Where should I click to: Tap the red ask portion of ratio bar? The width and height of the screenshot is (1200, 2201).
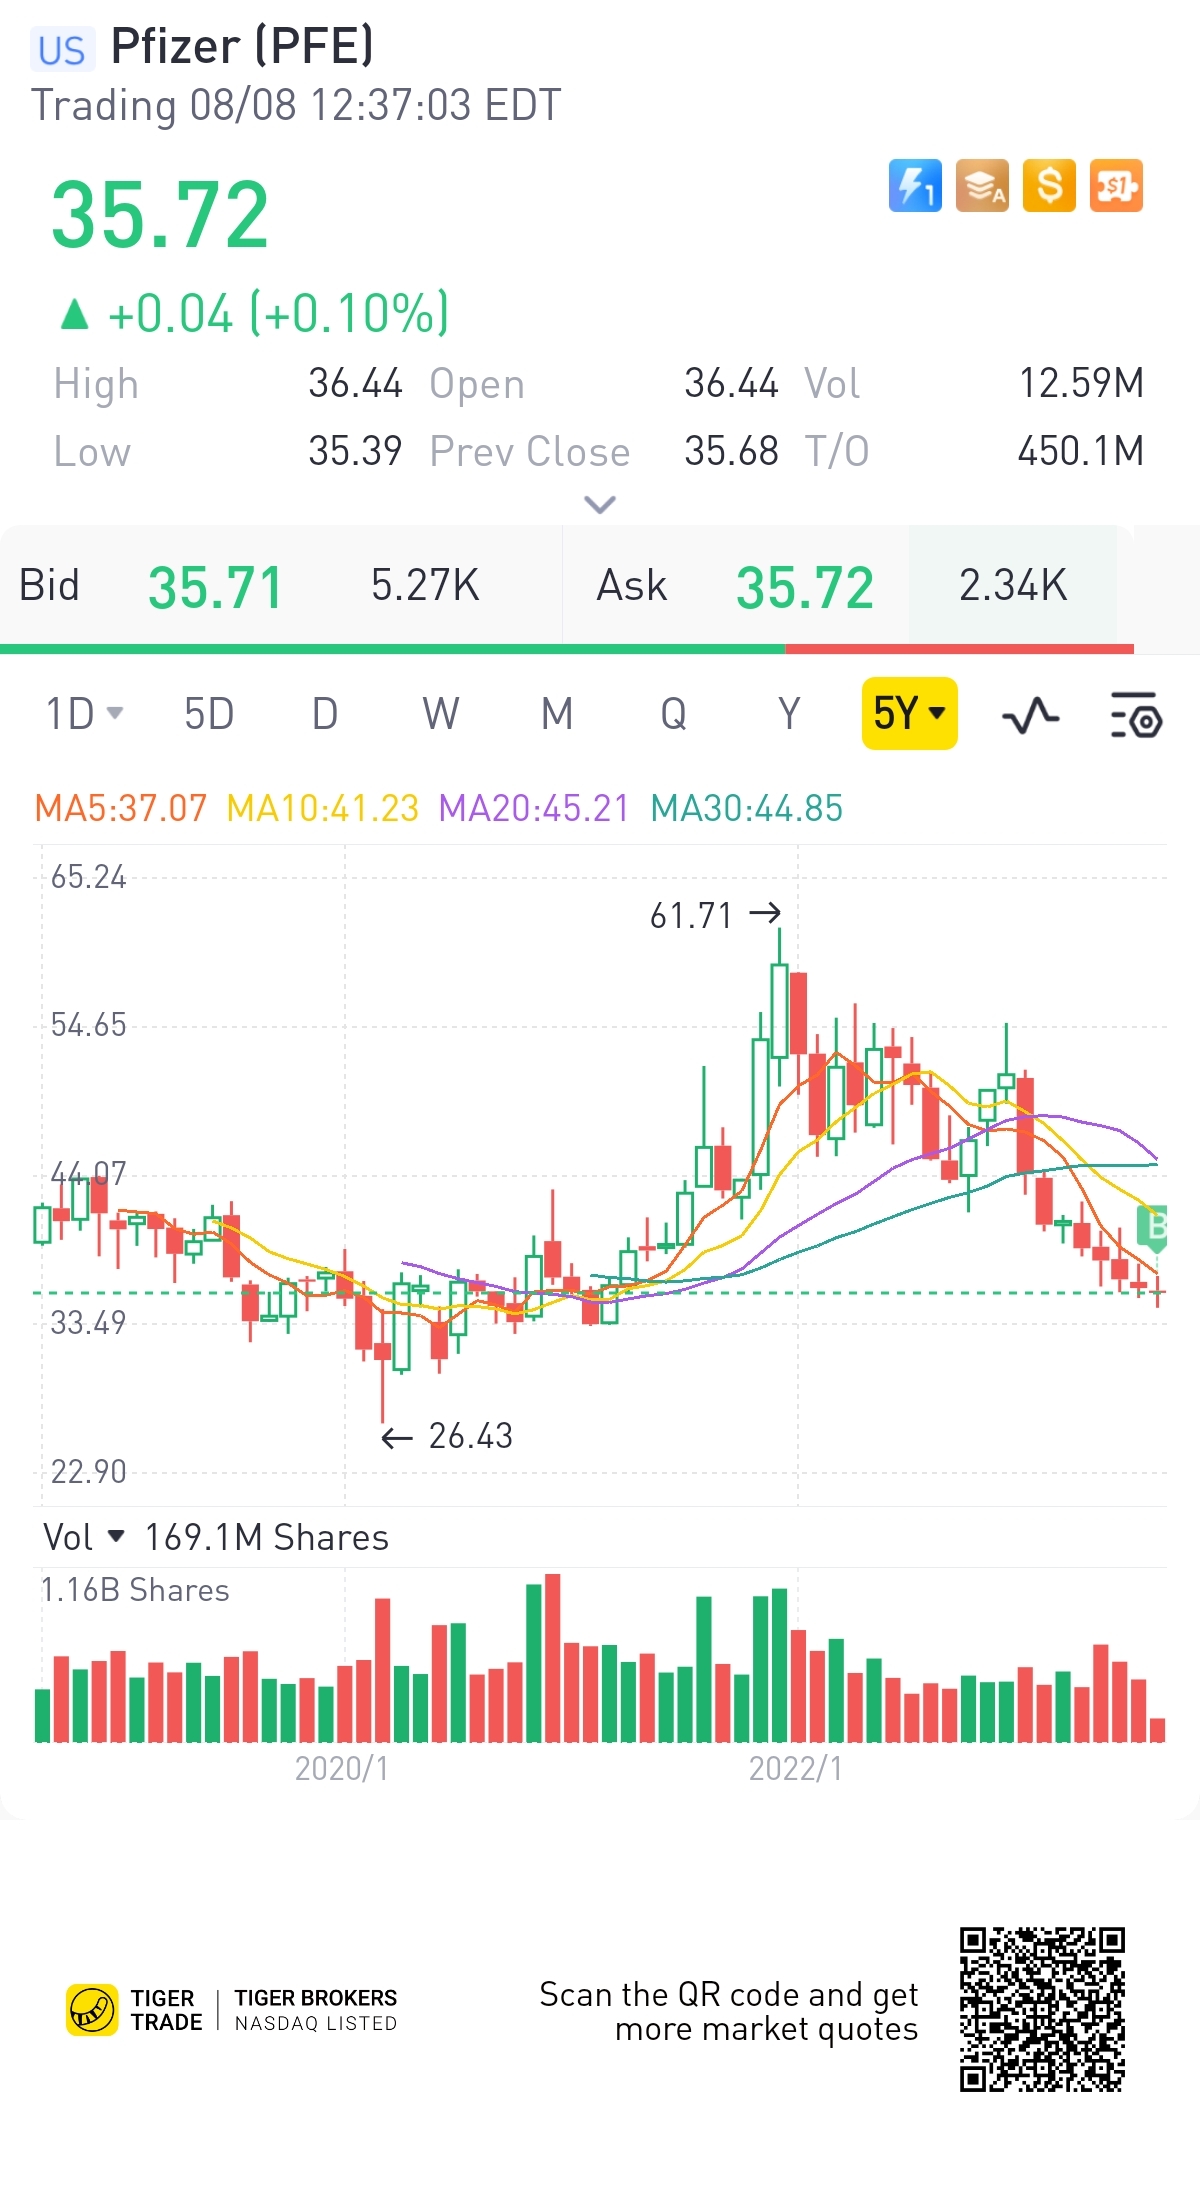coord(960,649)
